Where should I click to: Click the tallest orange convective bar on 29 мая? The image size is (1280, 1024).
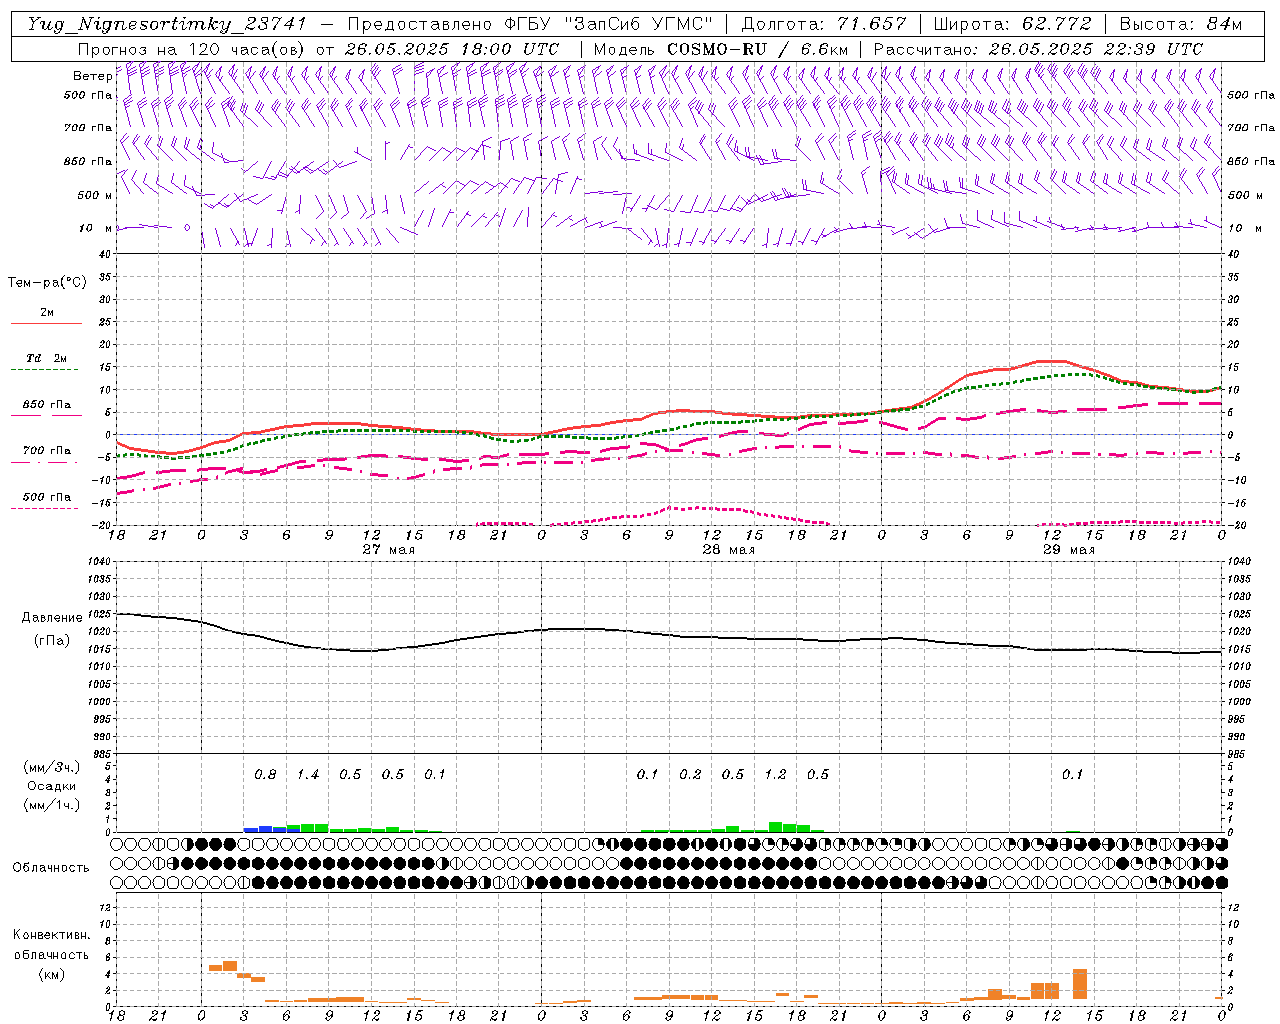pyautogui.click(x=1080, y=984)
